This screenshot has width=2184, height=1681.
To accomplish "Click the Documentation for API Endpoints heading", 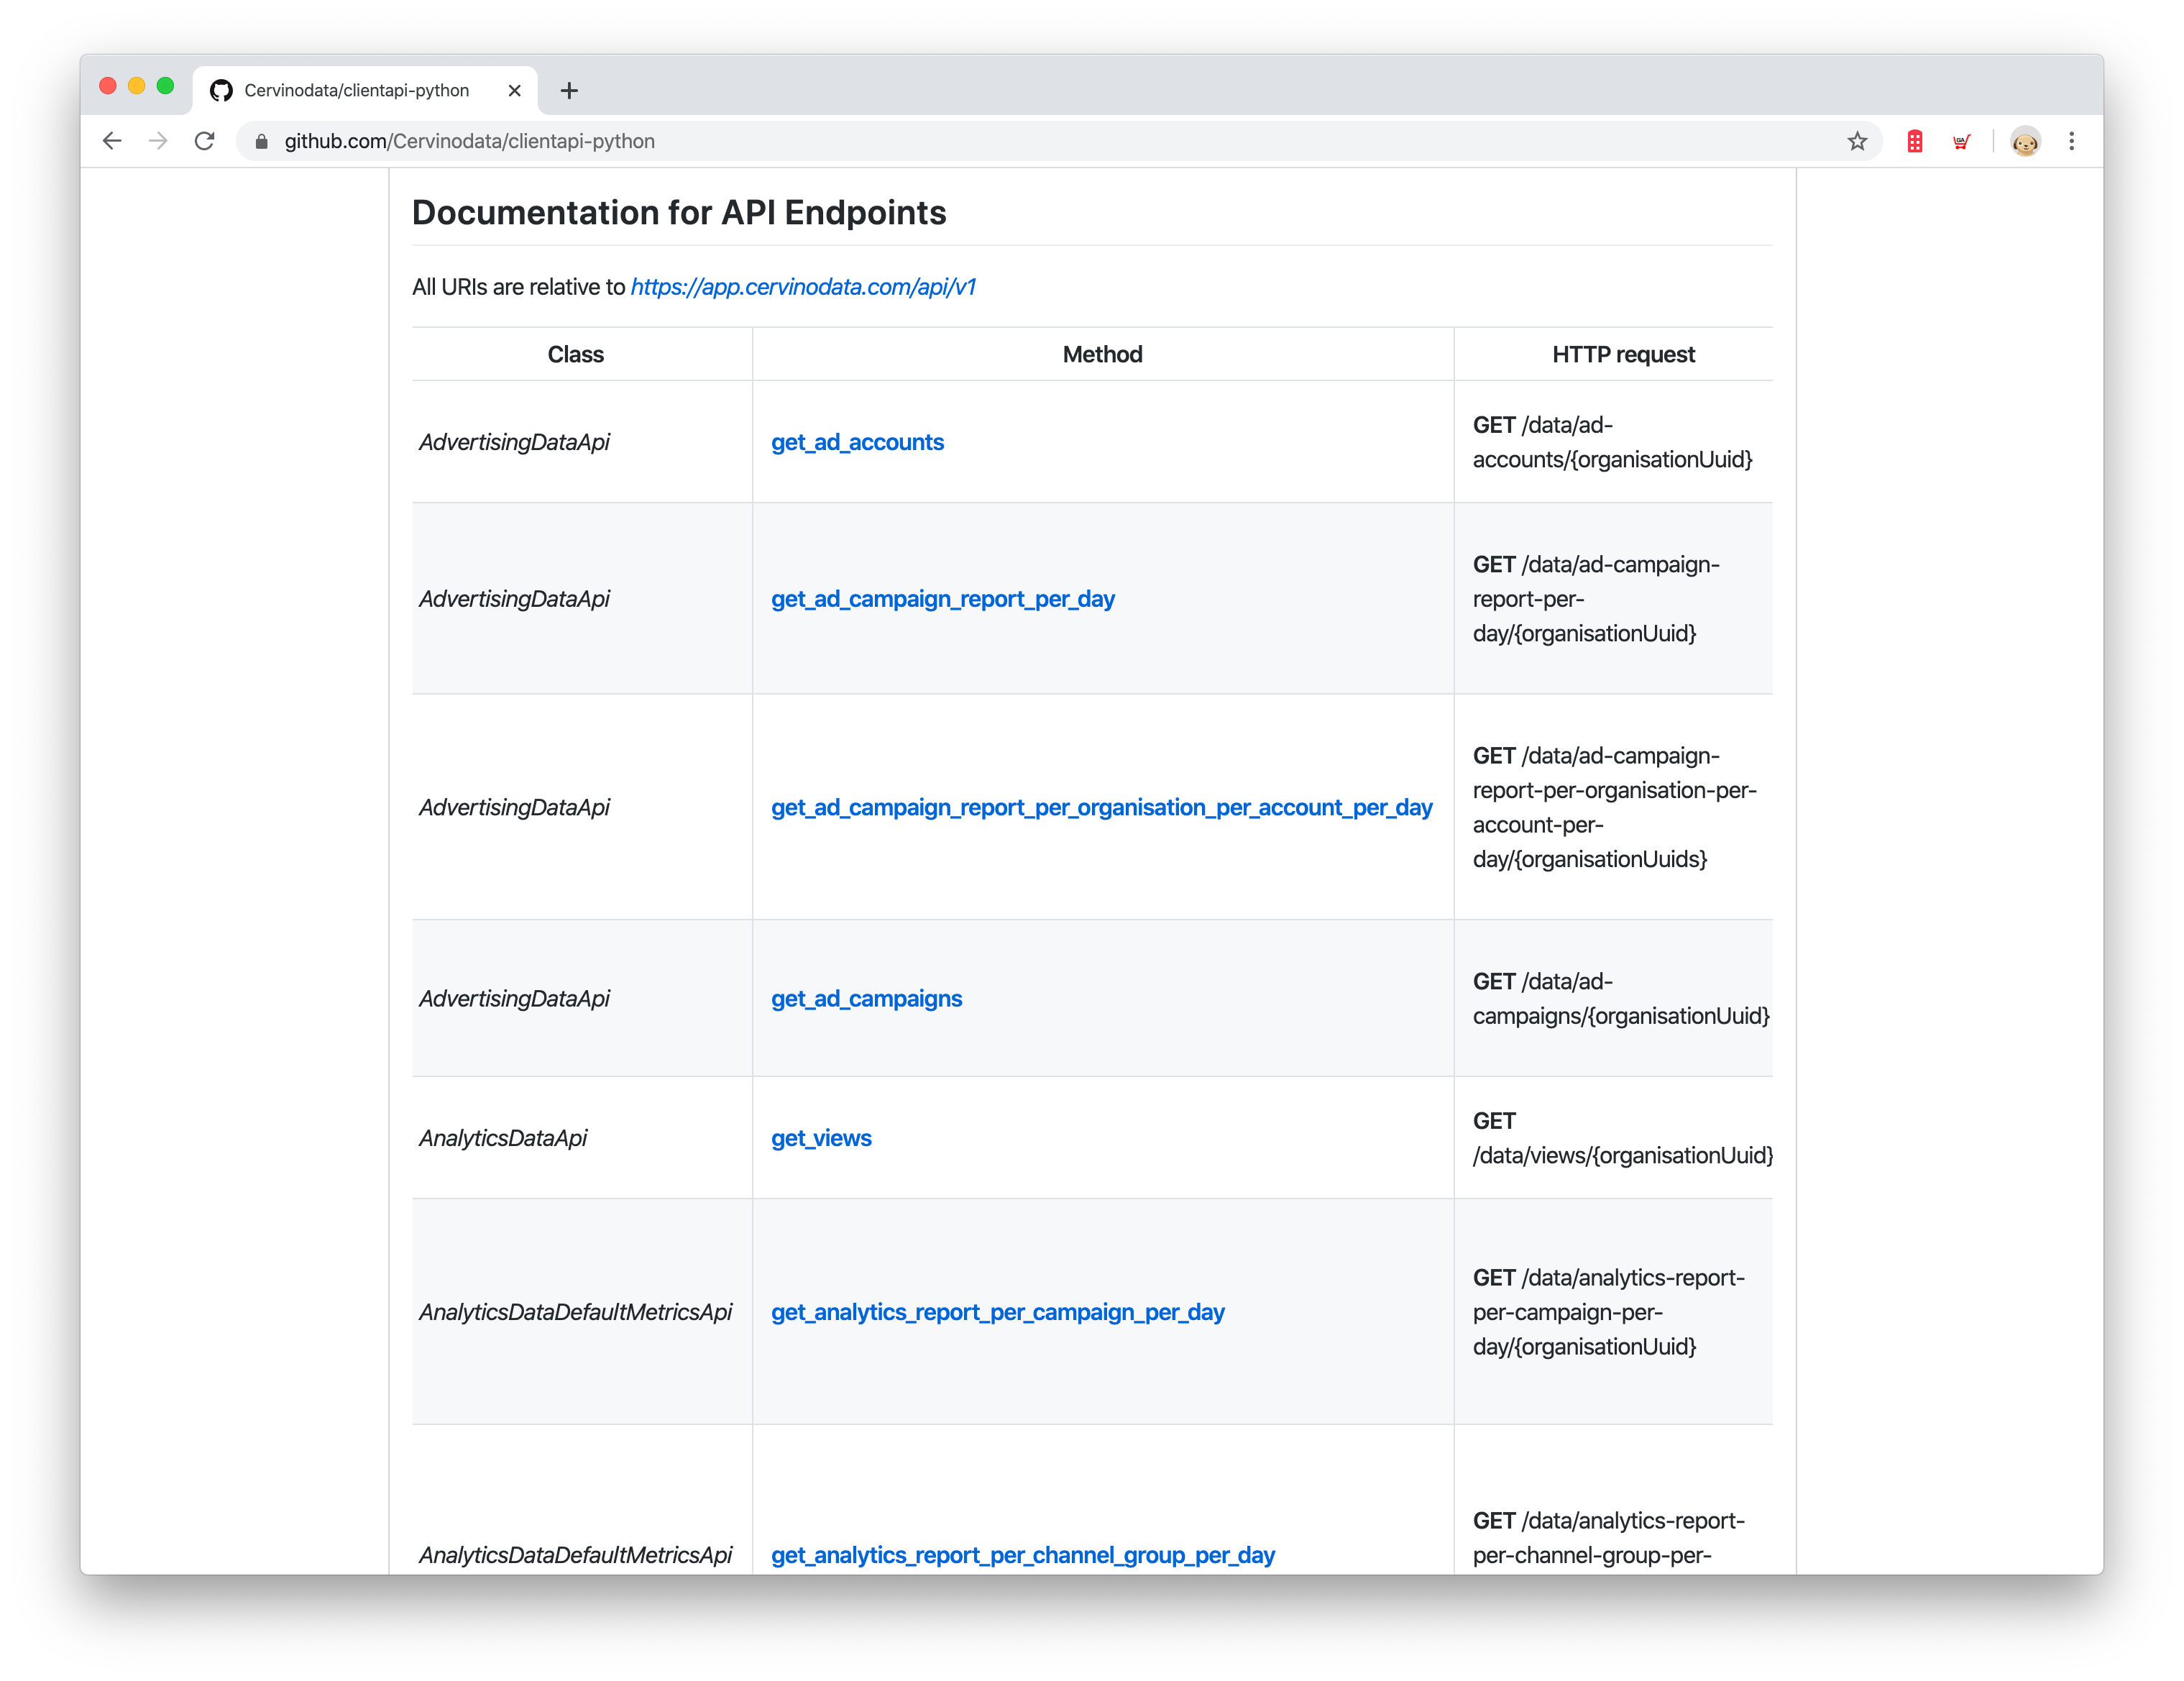I will pos(679,212).
